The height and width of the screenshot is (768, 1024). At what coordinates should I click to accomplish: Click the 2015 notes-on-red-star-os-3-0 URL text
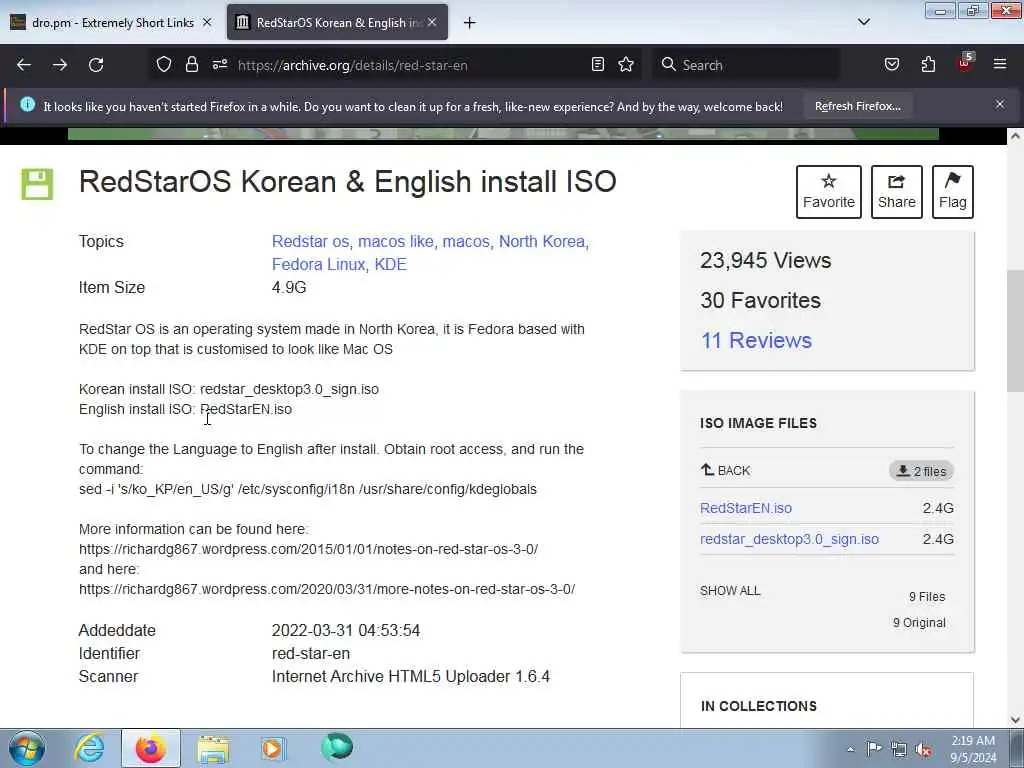308,549
